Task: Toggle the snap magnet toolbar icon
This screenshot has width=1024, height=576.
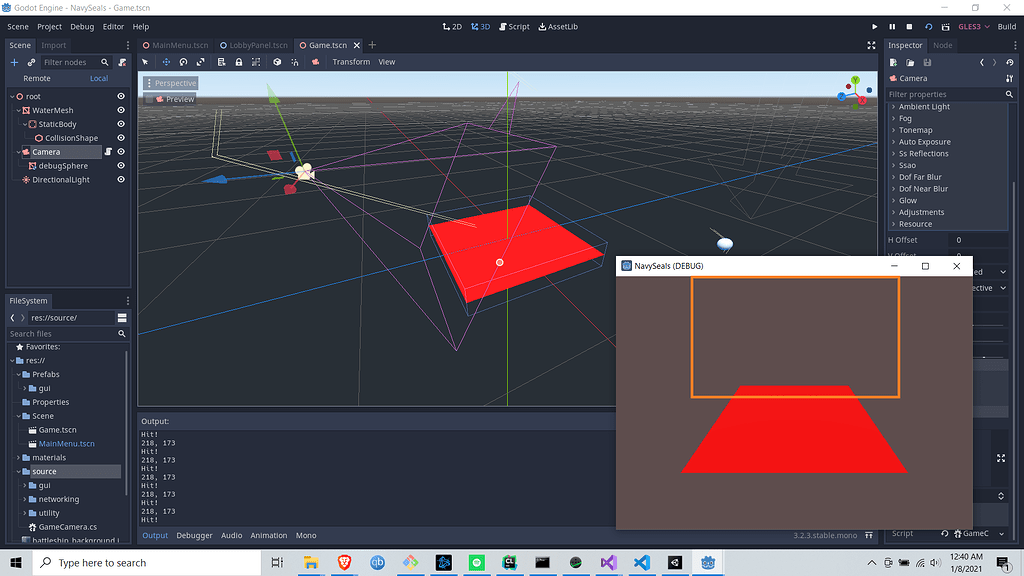Action: click(295, 62)
